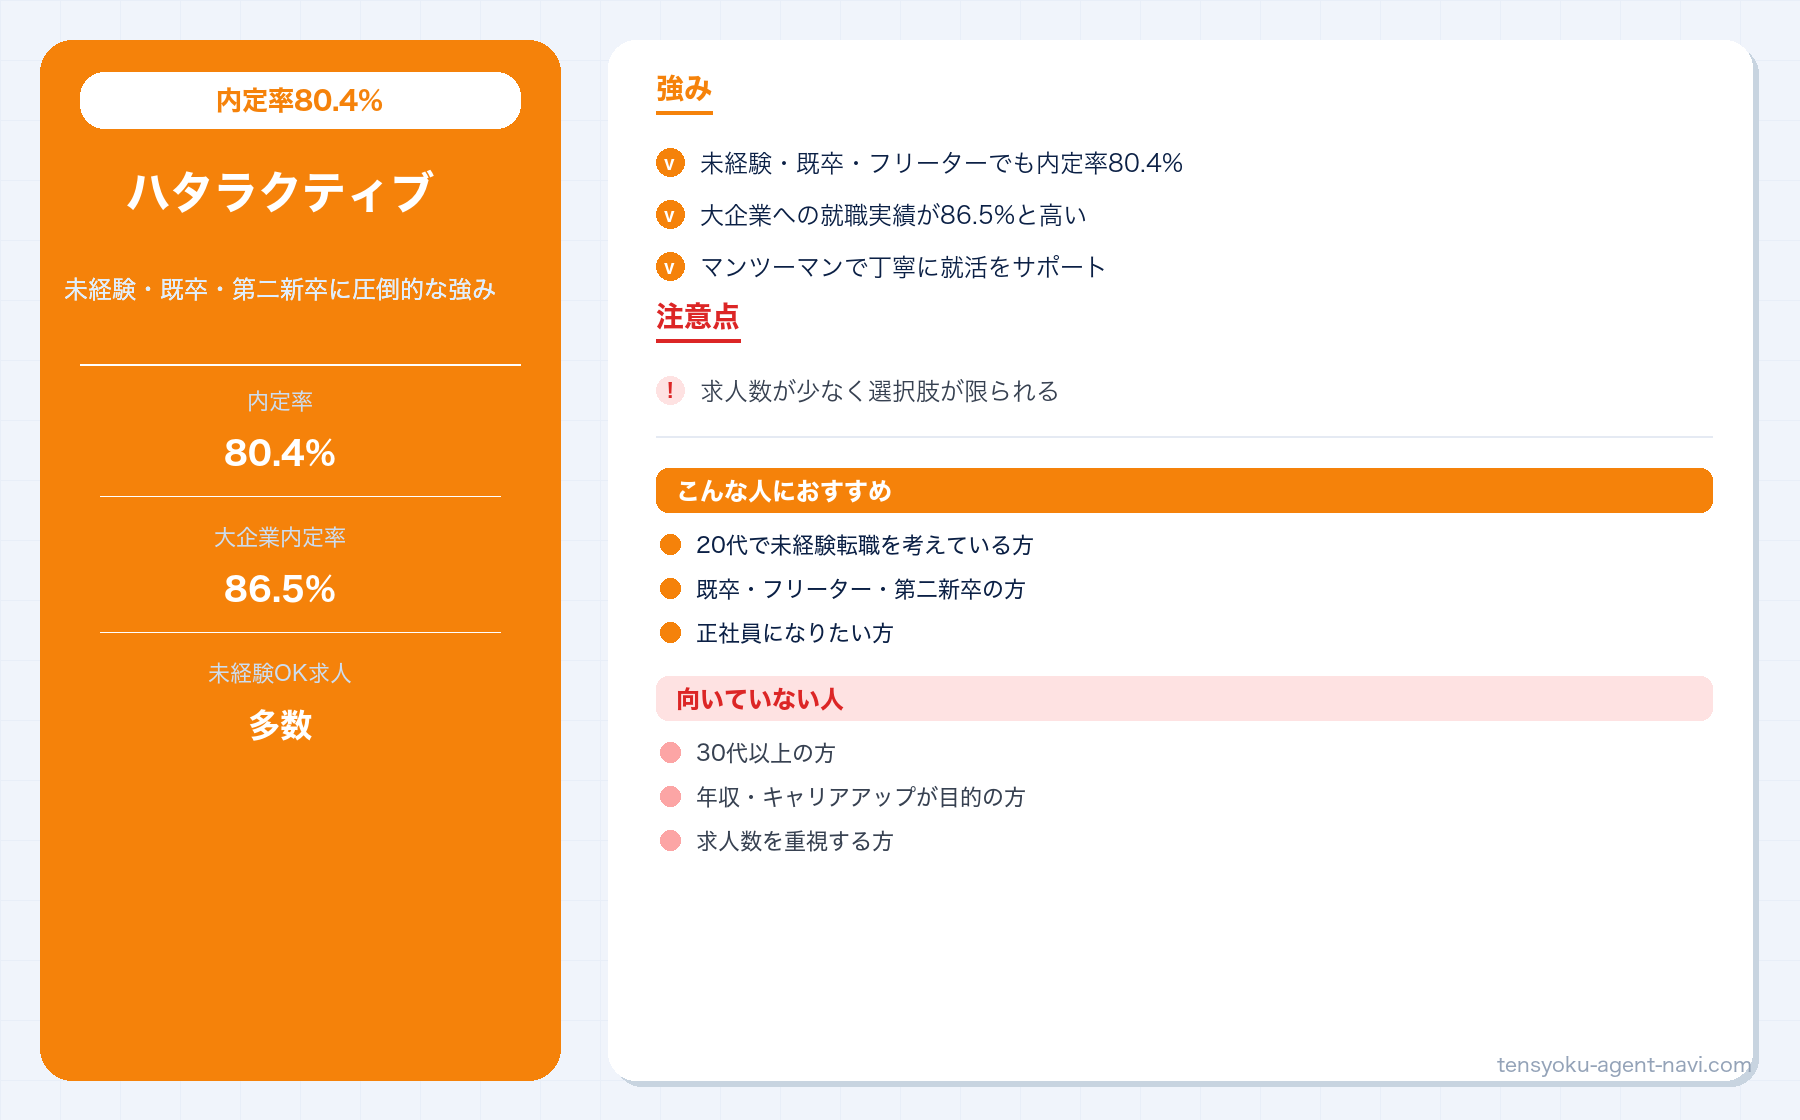Image resolution: width=1800 pixels, height=1120 pixels.
Task: Click the 未経験OK求人 label
Action: pyautogui.click(x=280, y=673)
